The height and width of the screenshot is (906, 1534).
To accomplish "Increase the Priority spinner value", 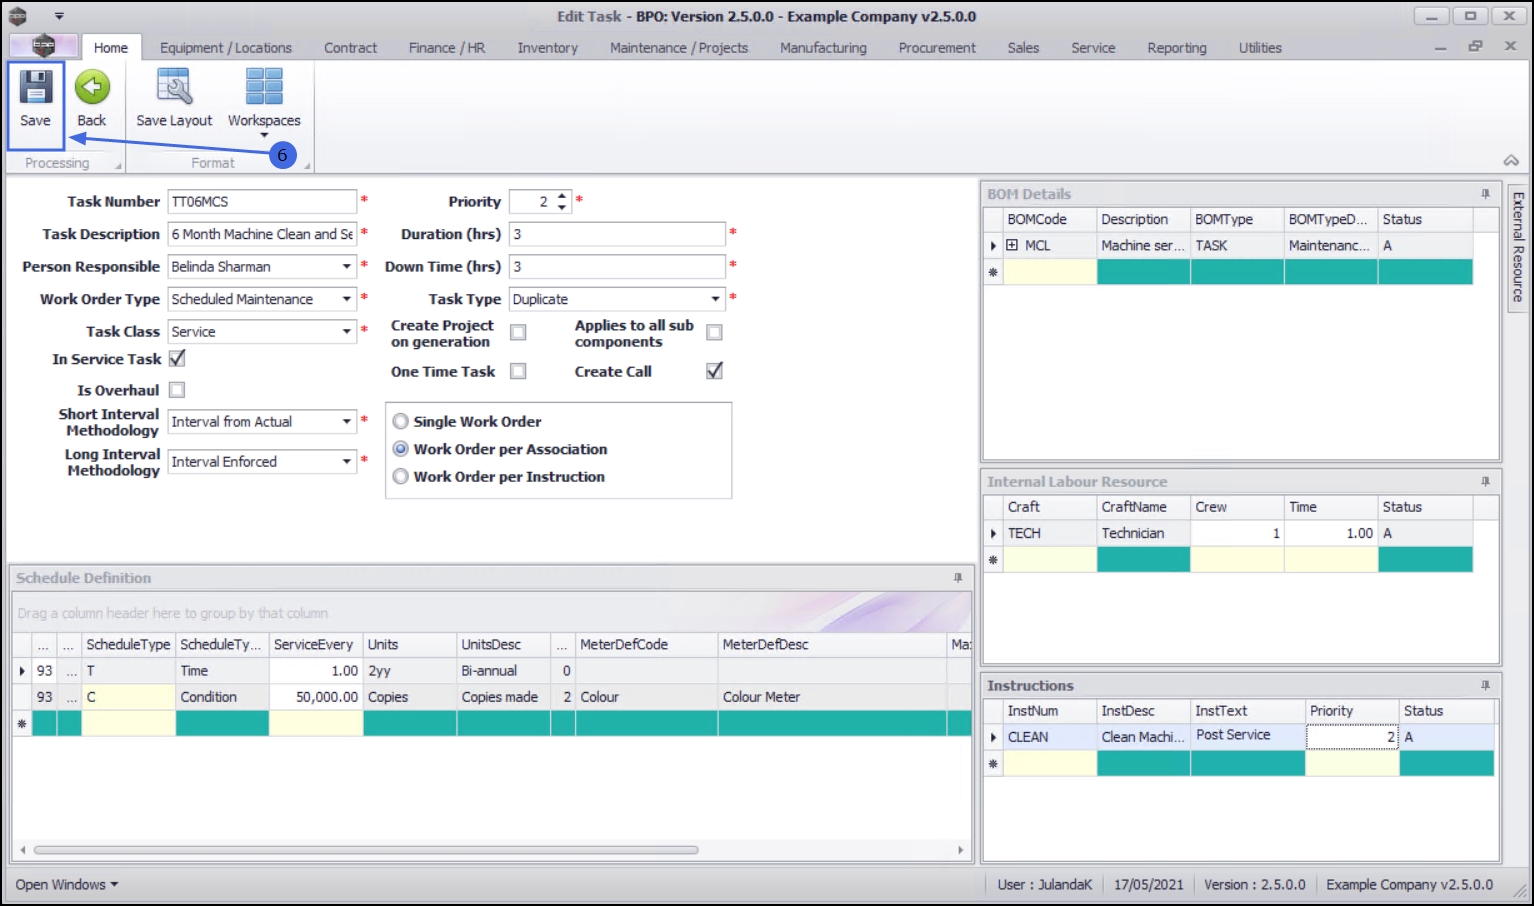I will pos(562,196).
